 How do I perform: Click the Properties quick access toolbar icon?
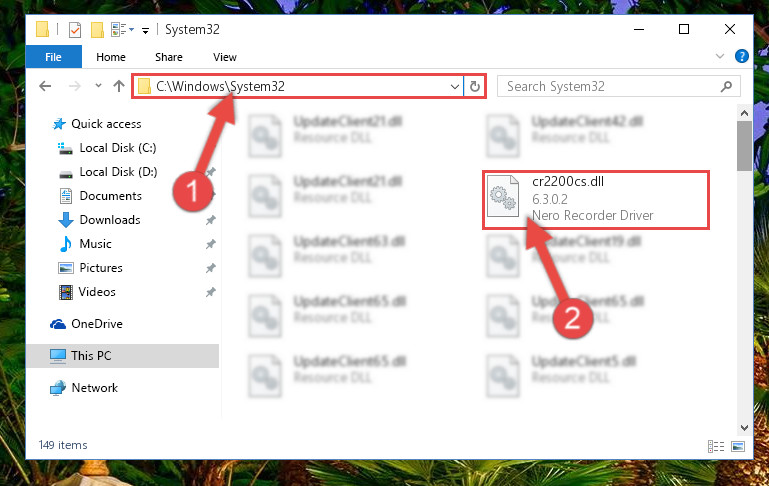[75, 30]
